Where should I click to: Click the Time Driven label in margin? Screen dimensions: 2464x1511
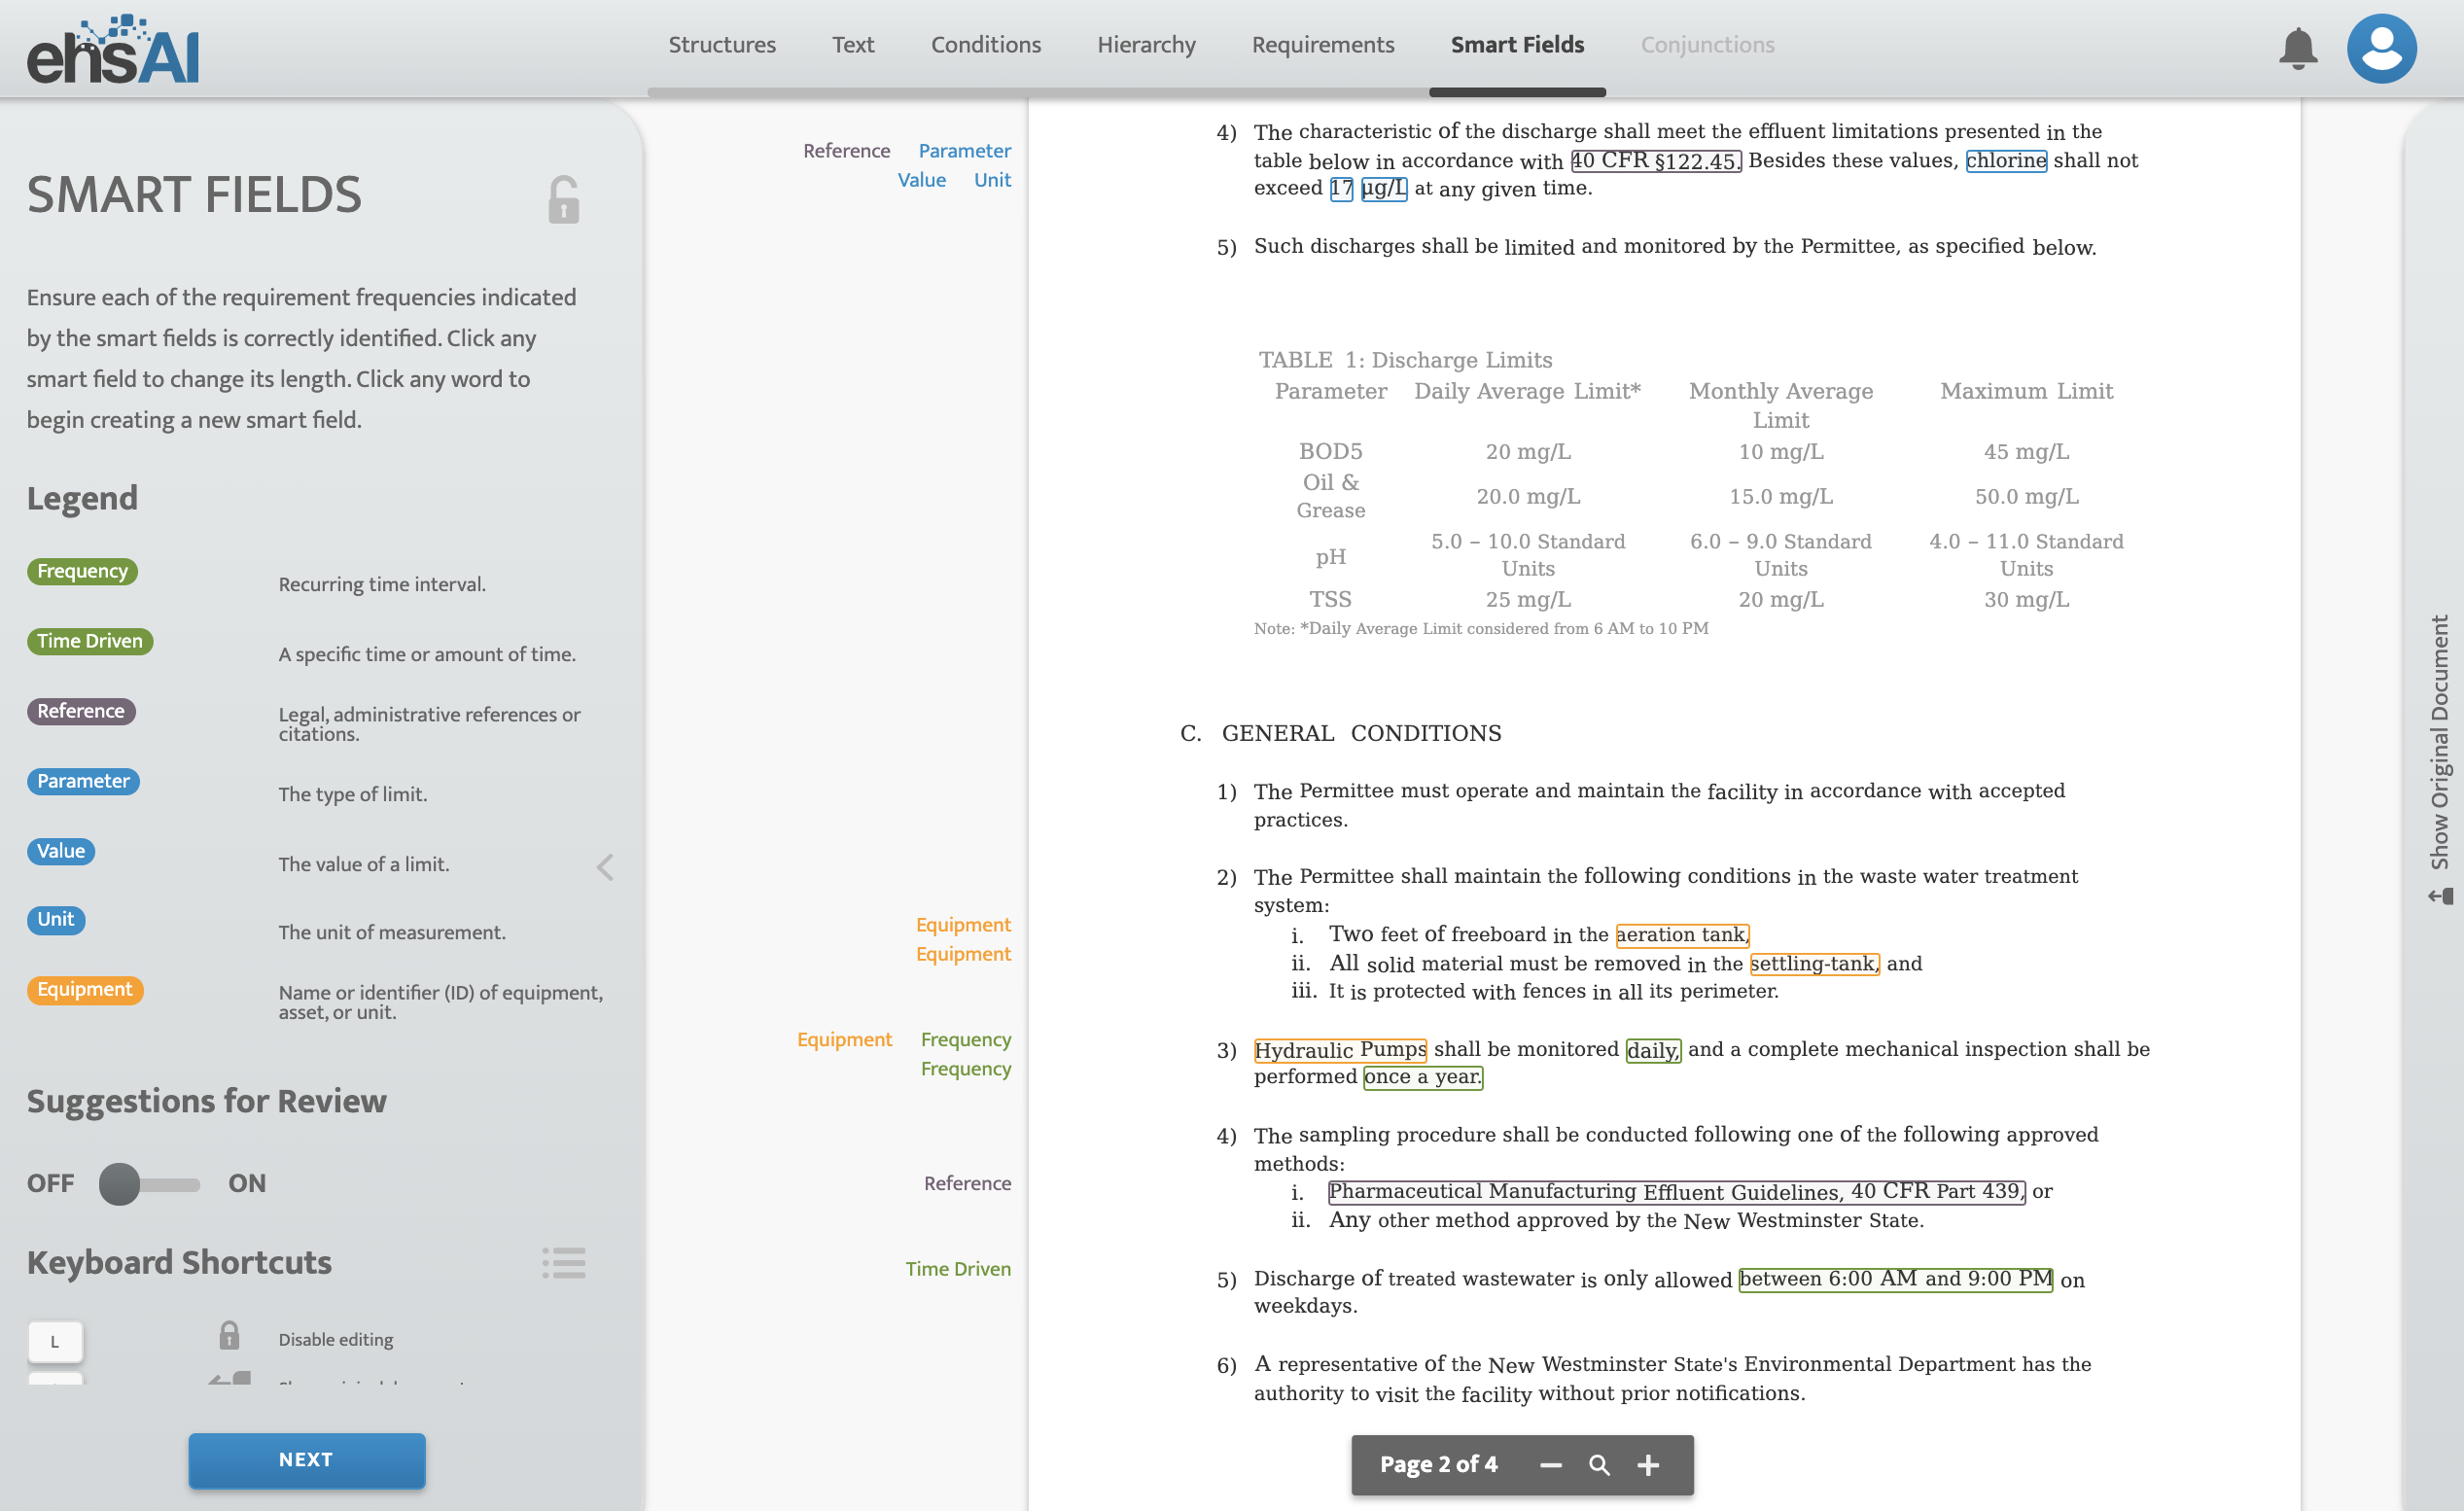[957, 1268]
